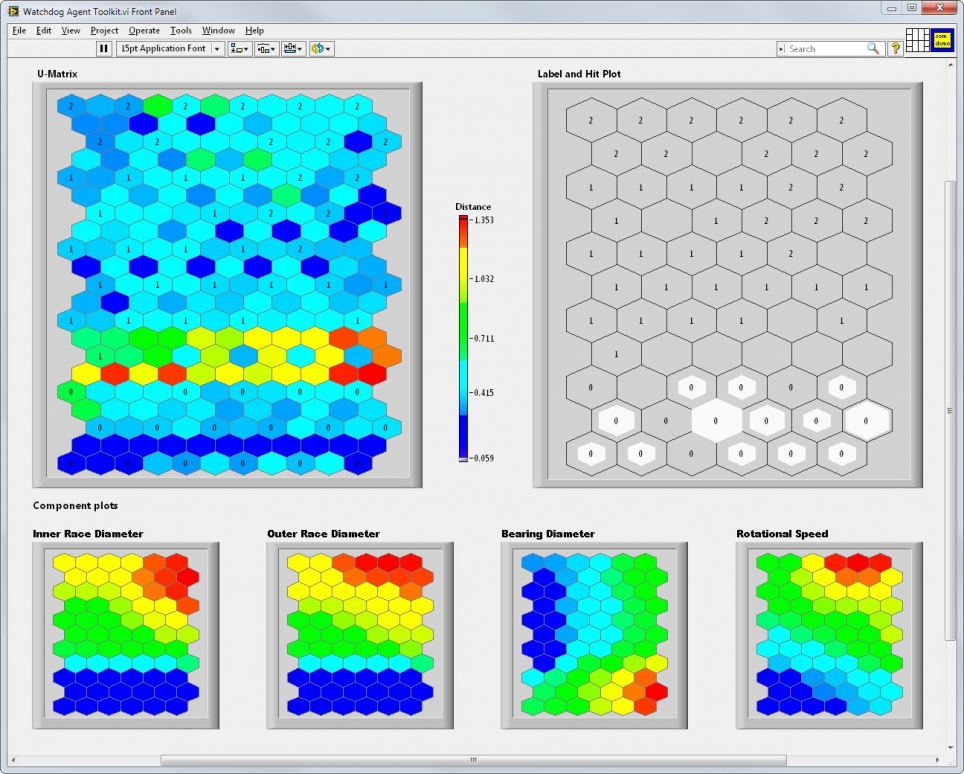This screenshot has width=964, height=774.
Task: Click the Pause execution button
Action: [x=103, y=48]
